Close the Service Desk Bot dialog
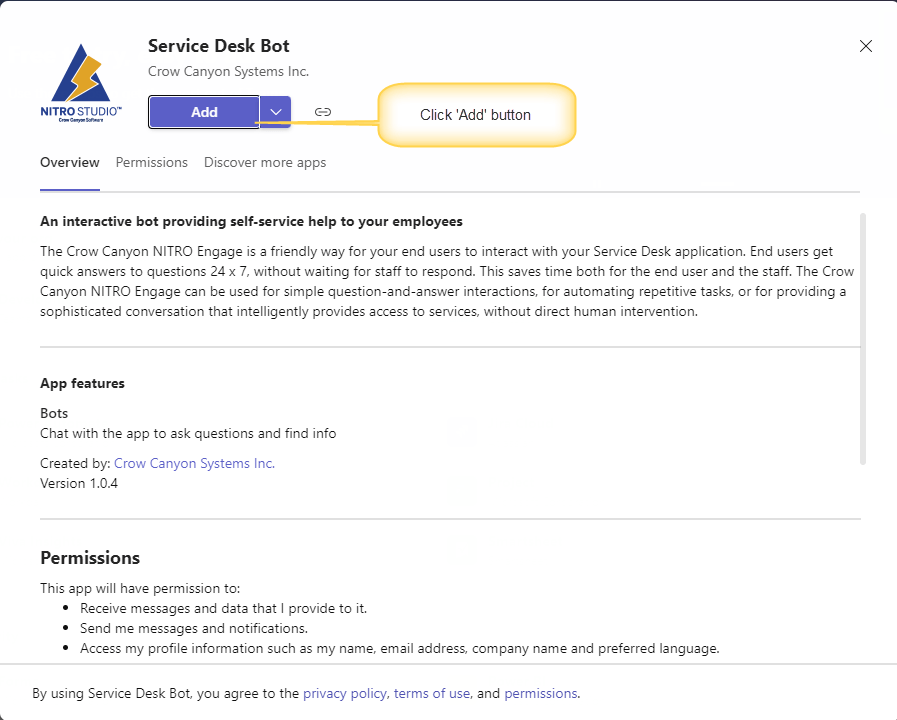The image size is (897, 720). [866, 46]
